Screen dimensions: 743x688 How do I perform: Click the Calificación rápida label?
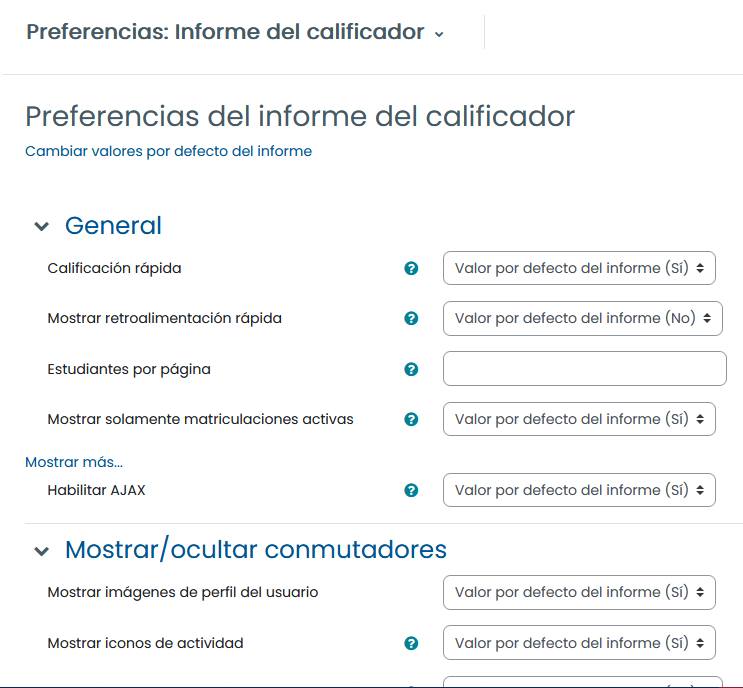tap(114, 268)
